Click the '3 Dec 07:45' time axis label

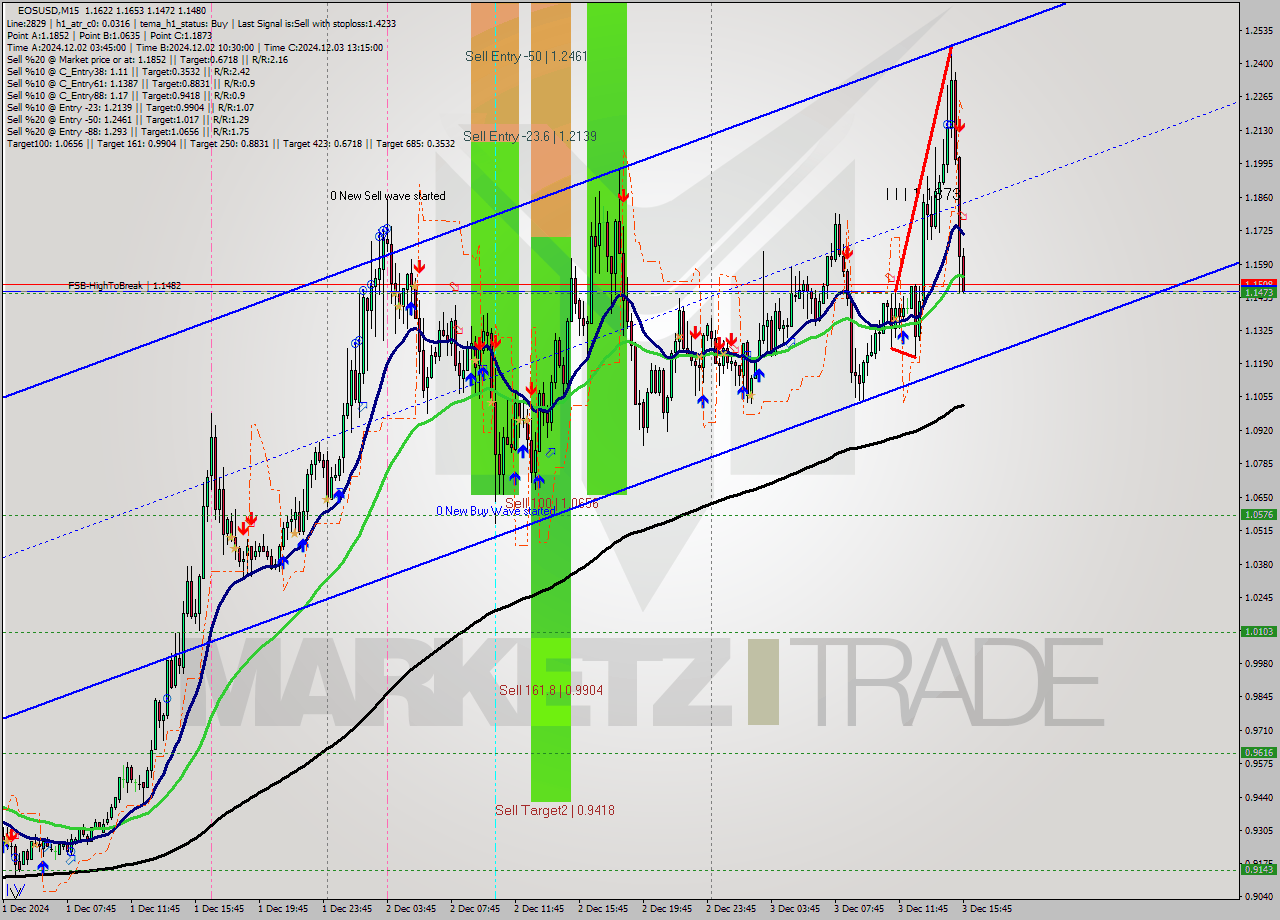(x=859, y=909)
